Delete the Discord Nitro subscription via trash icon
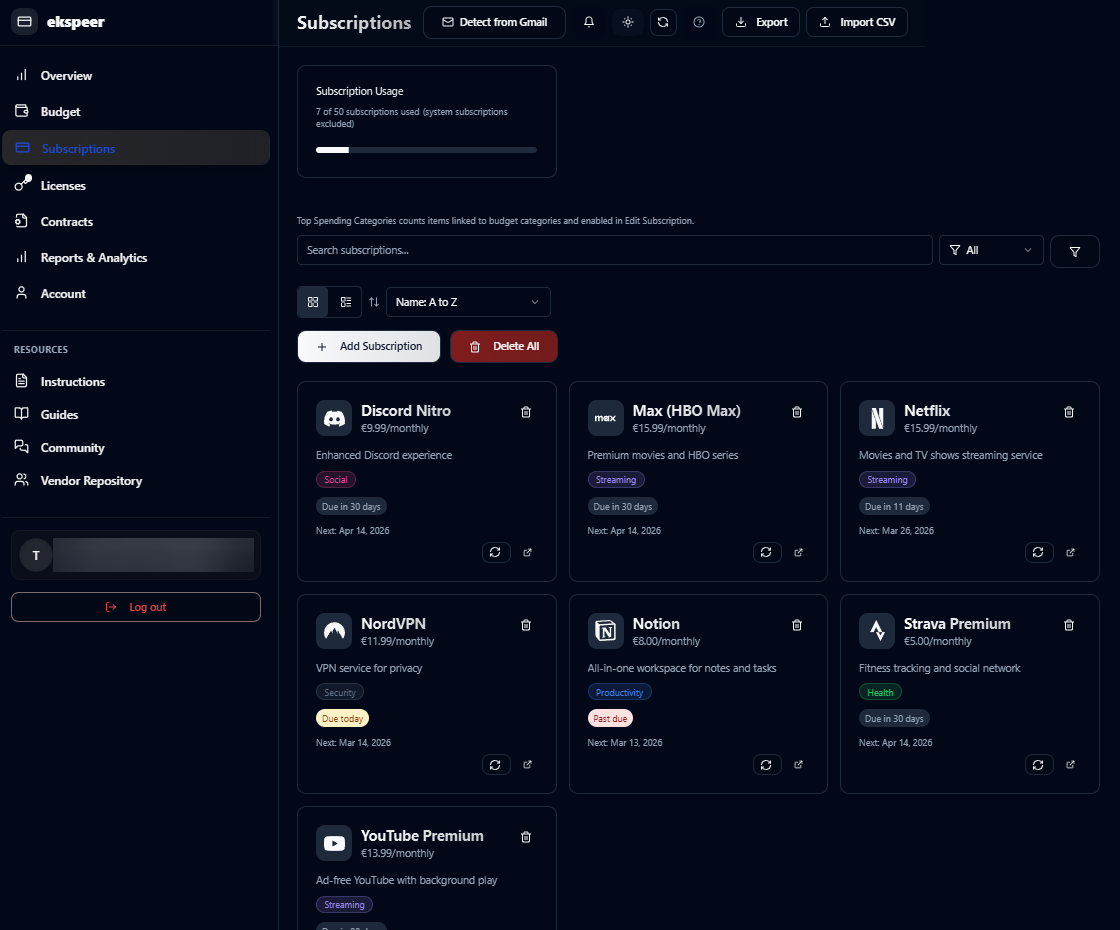The width and height of the screenshot is (1120, 930). tap(526, 412)
